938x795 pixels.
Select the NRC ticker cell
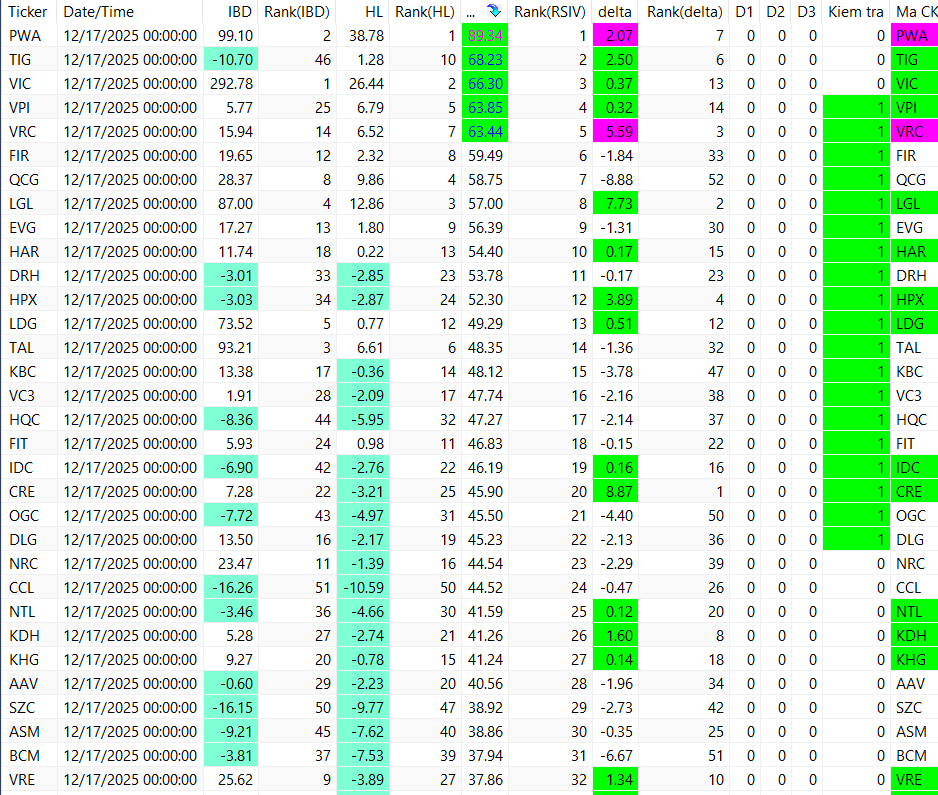click(30, 563)
